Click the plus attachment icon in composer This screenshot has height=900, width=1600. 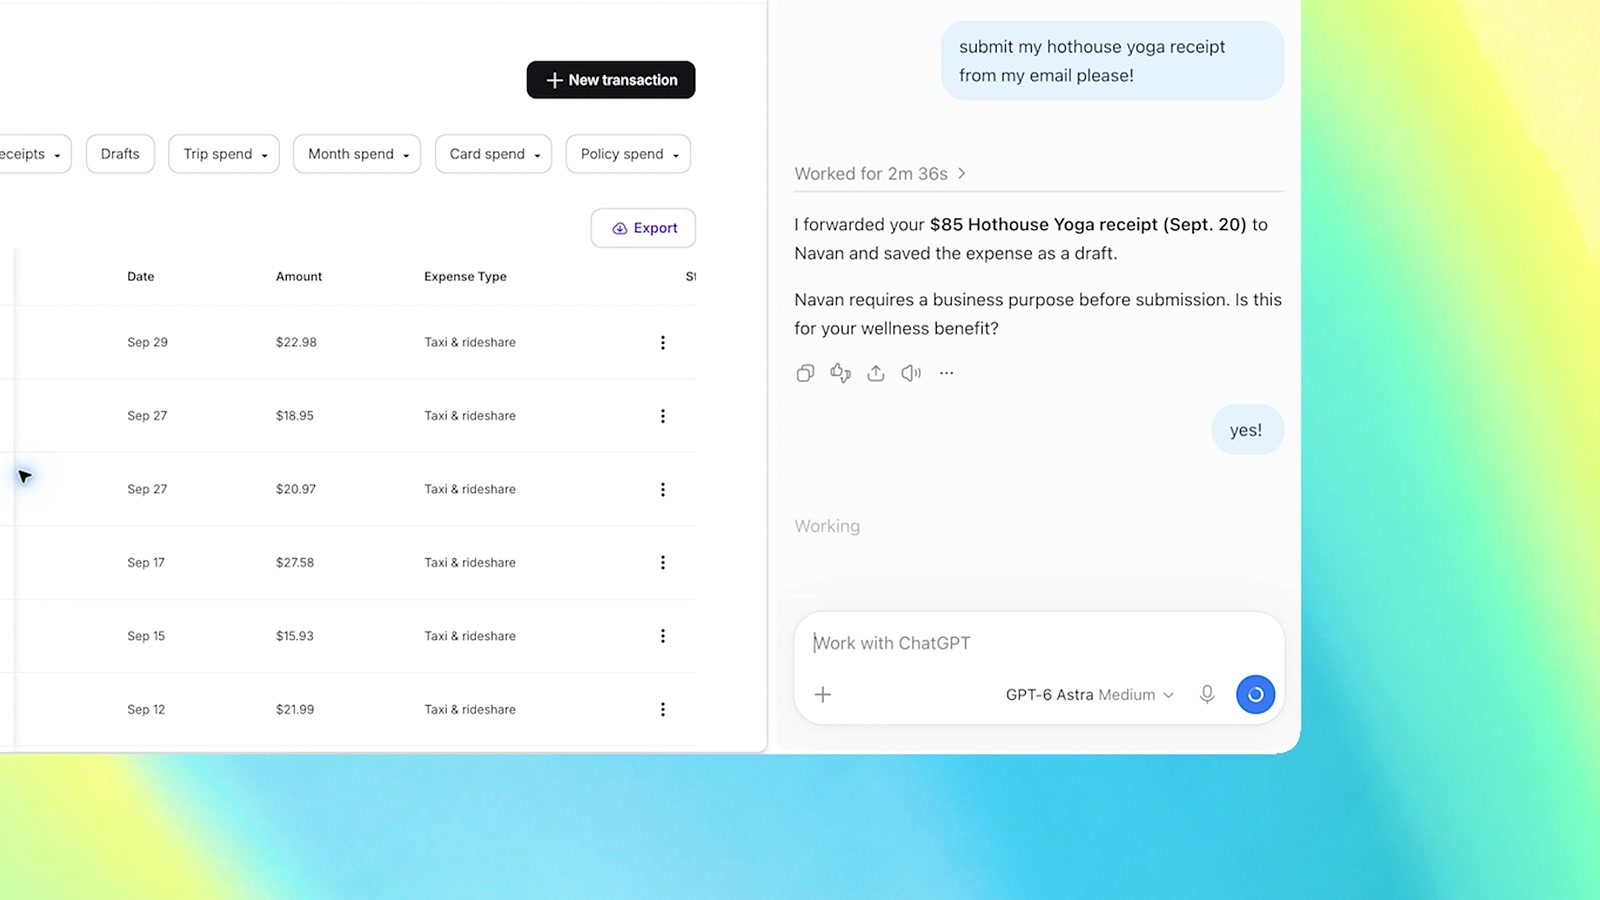point(823,694)
